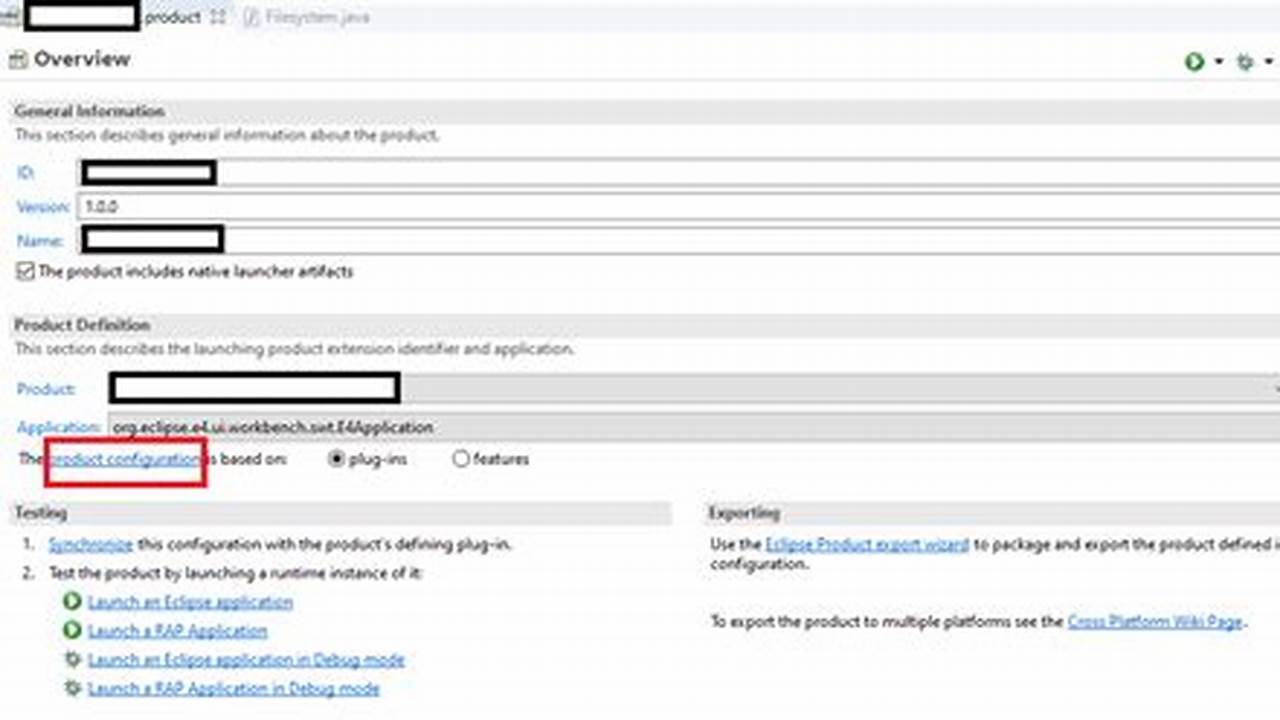
Task: Select the features radio button
Action: (x=460, y=459)
